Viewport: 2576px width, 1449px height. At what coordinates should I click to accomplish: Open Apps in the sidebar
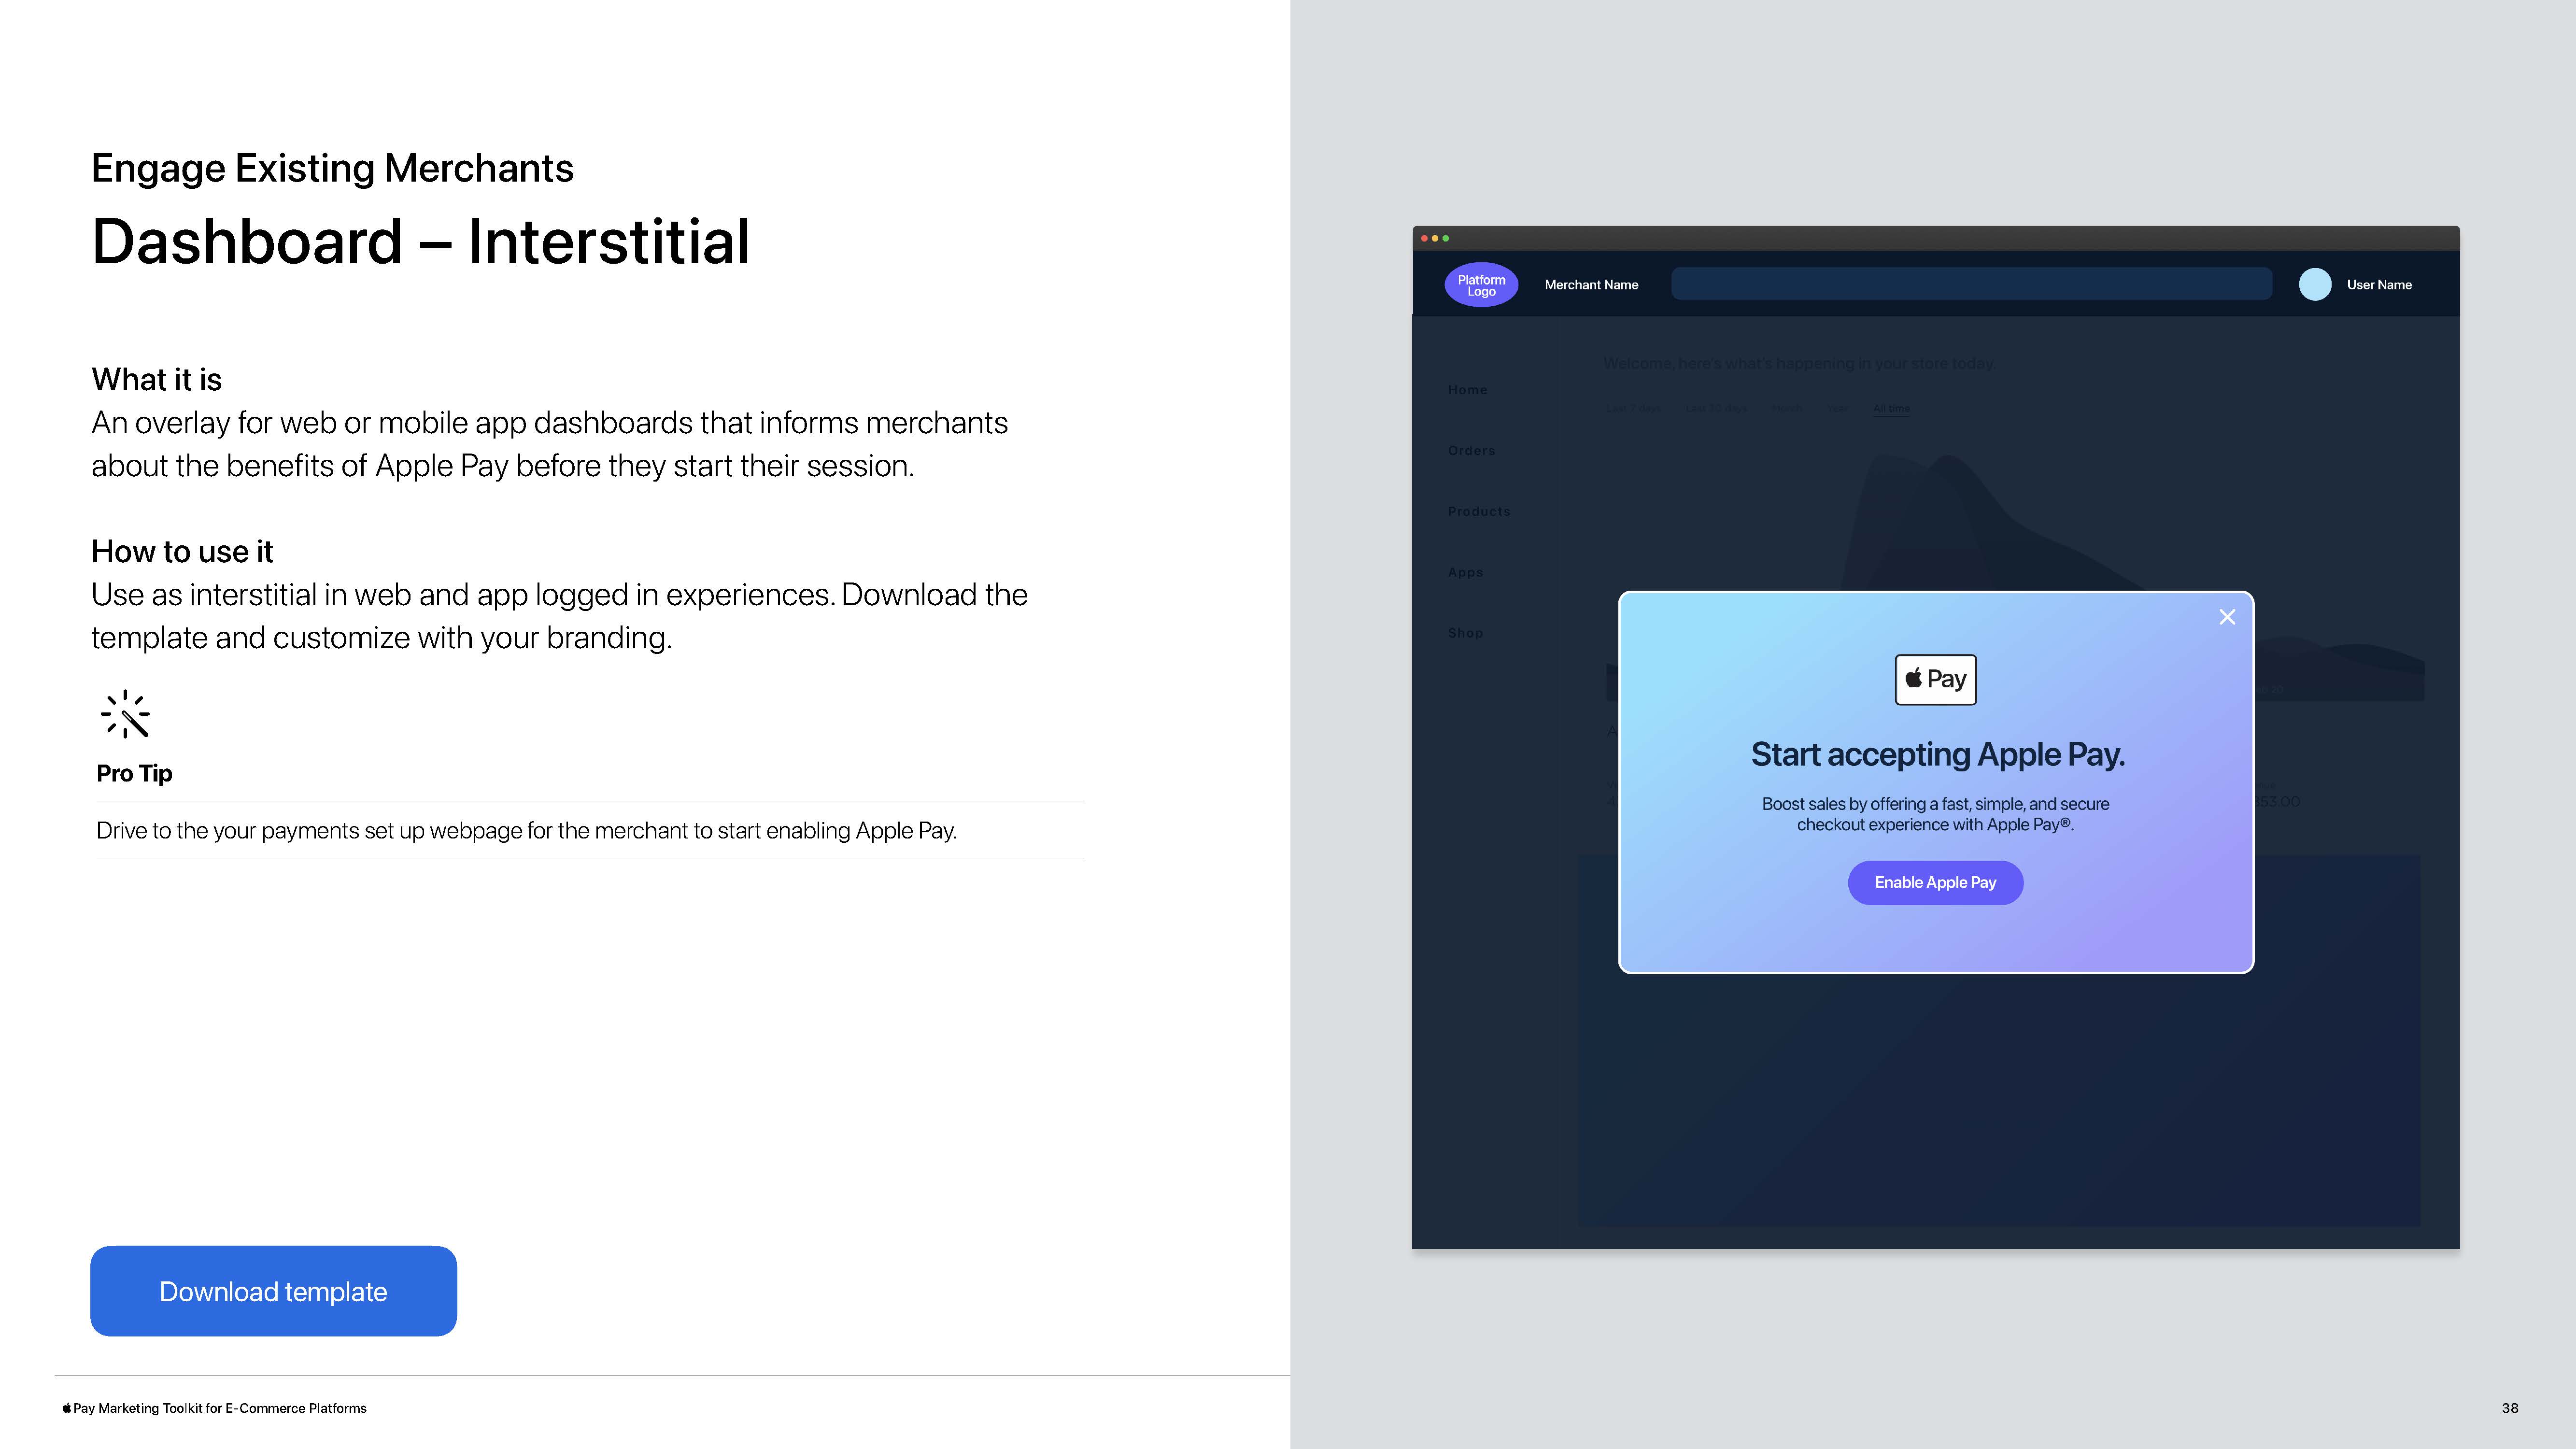click(1465, 573)
